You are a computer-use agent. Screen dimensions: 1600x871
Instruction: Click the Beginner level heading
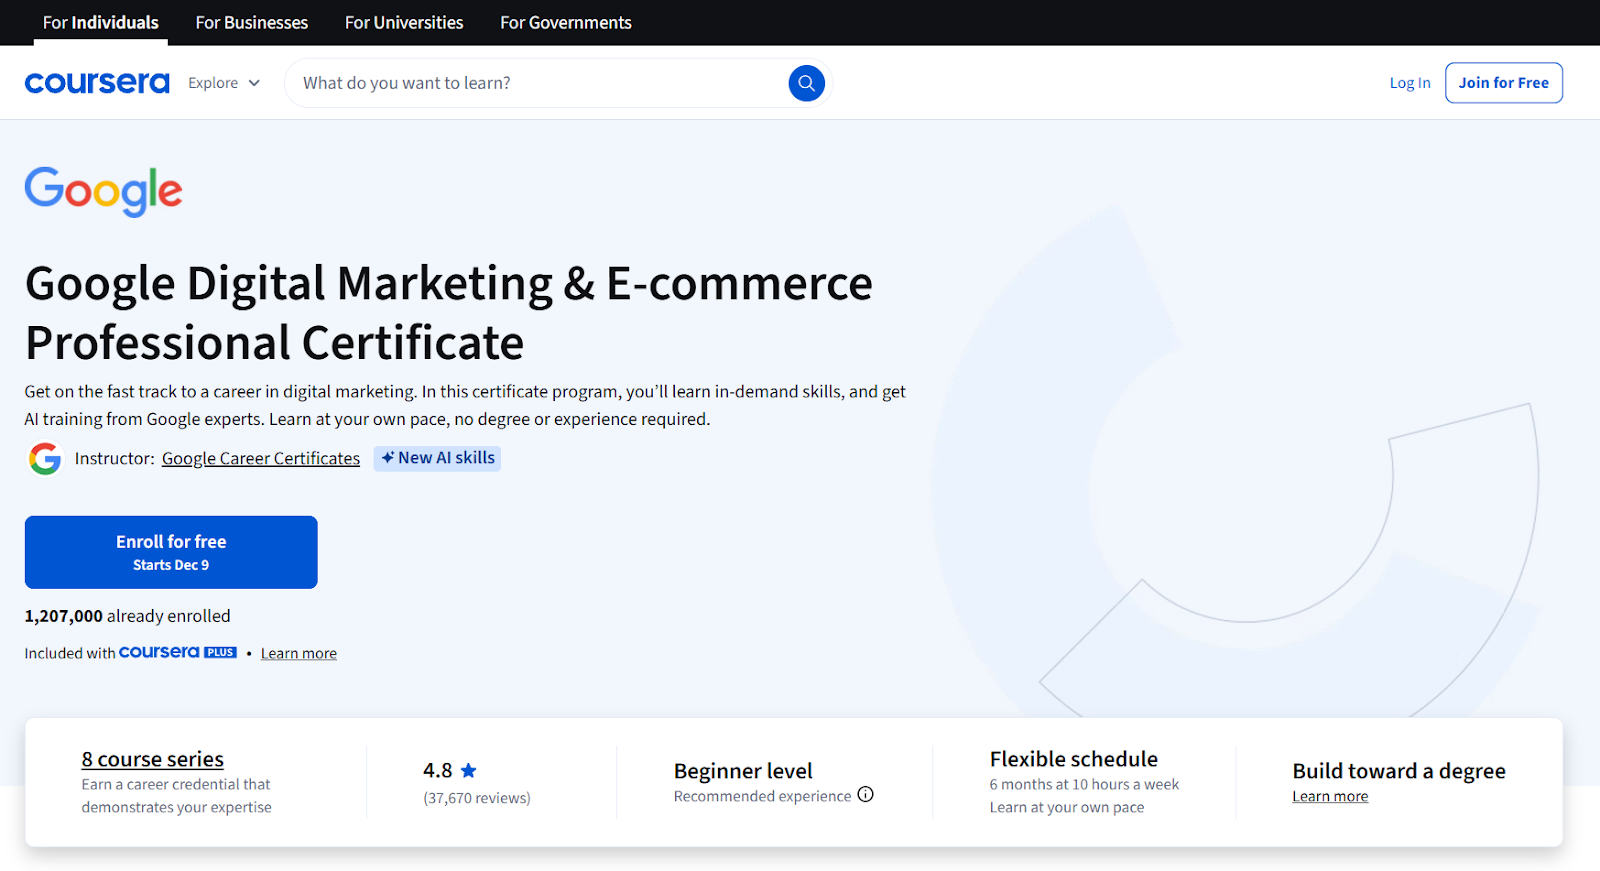[x=743, y=771]
